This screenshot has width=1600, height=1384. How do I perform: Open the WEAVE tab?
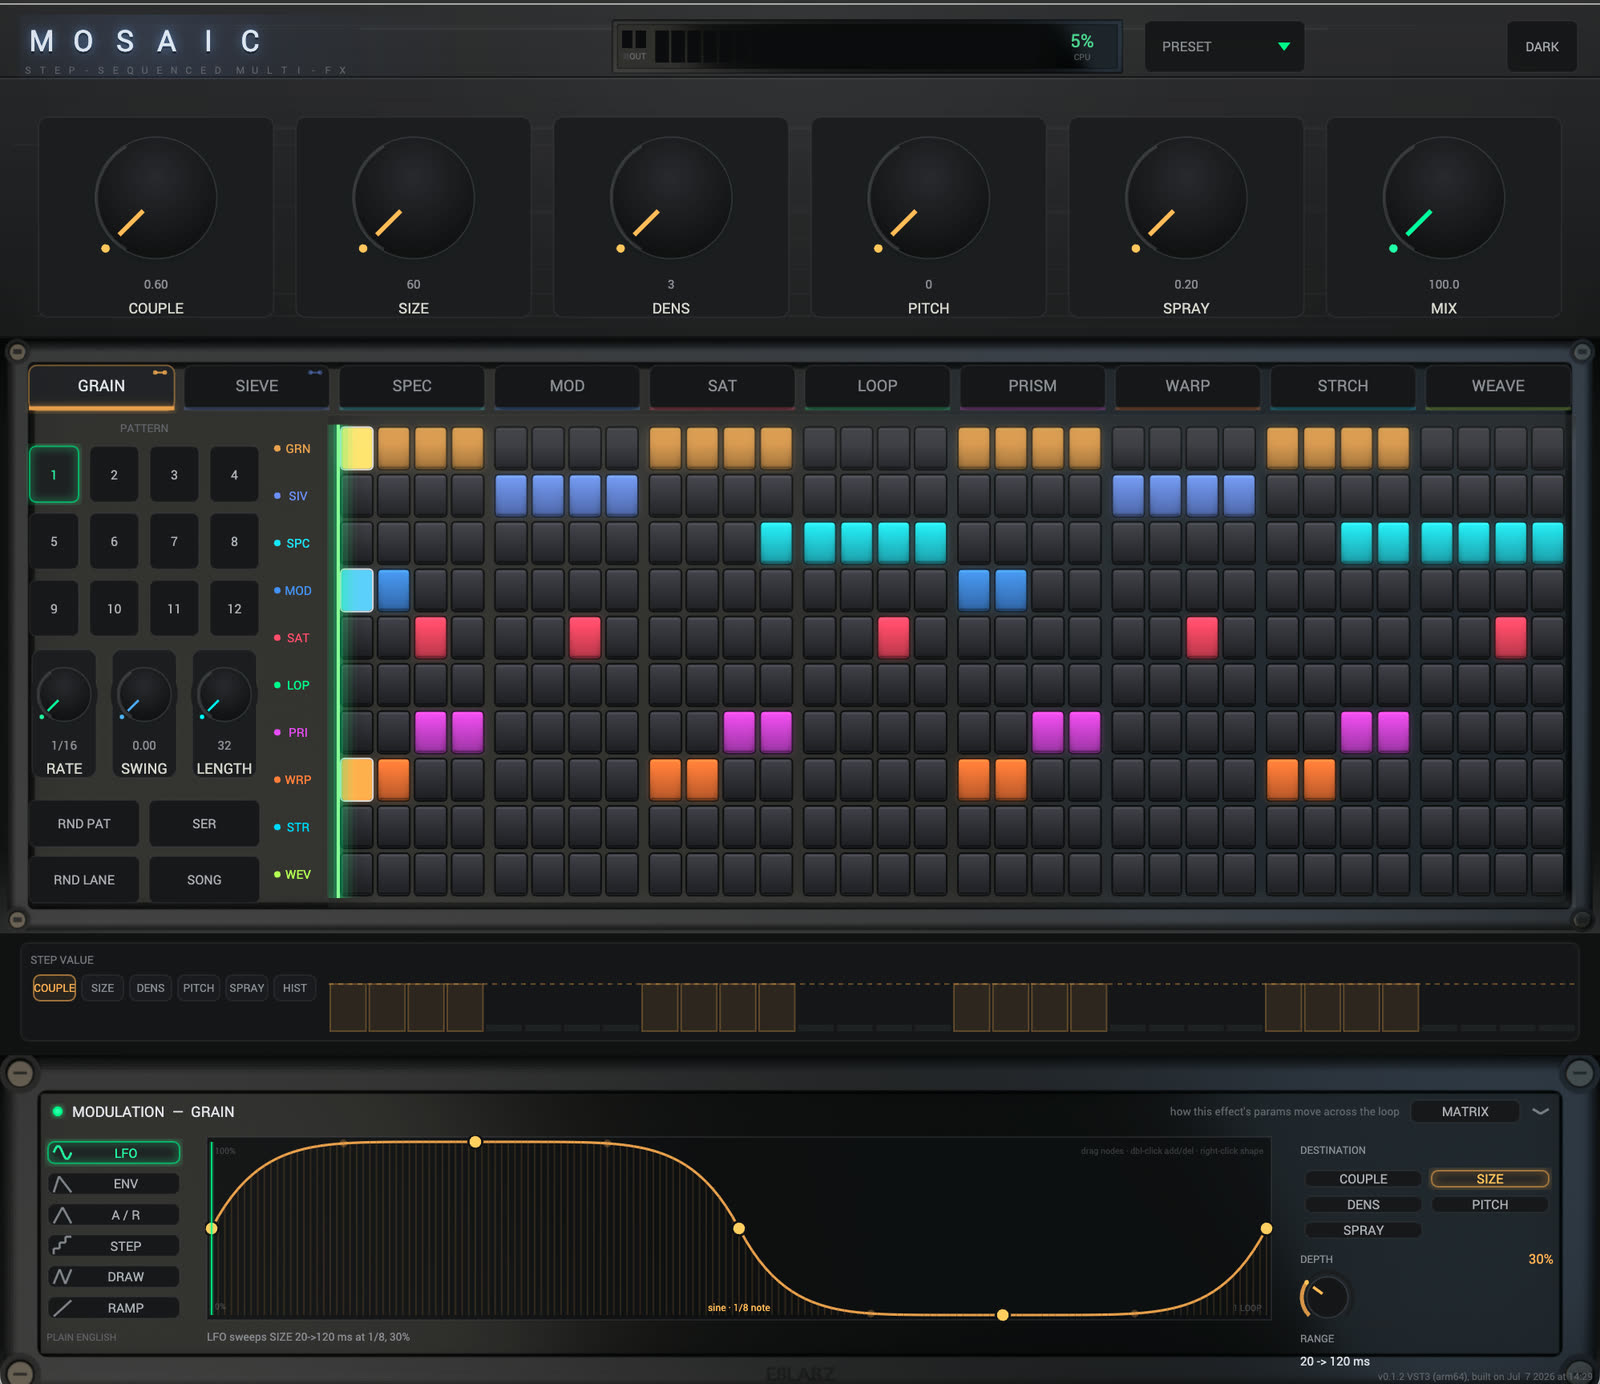pos(1498,386)
